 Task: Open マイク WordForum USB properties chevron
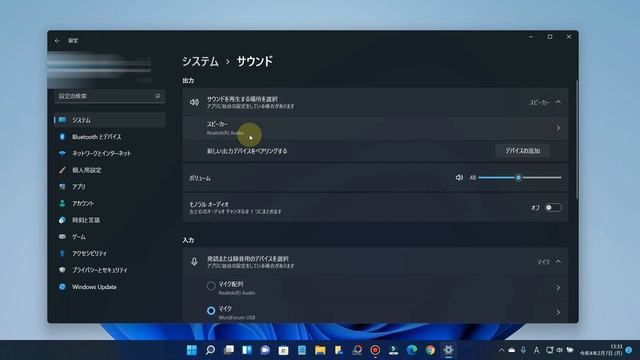pyautogui.click(x=558, y=312)
